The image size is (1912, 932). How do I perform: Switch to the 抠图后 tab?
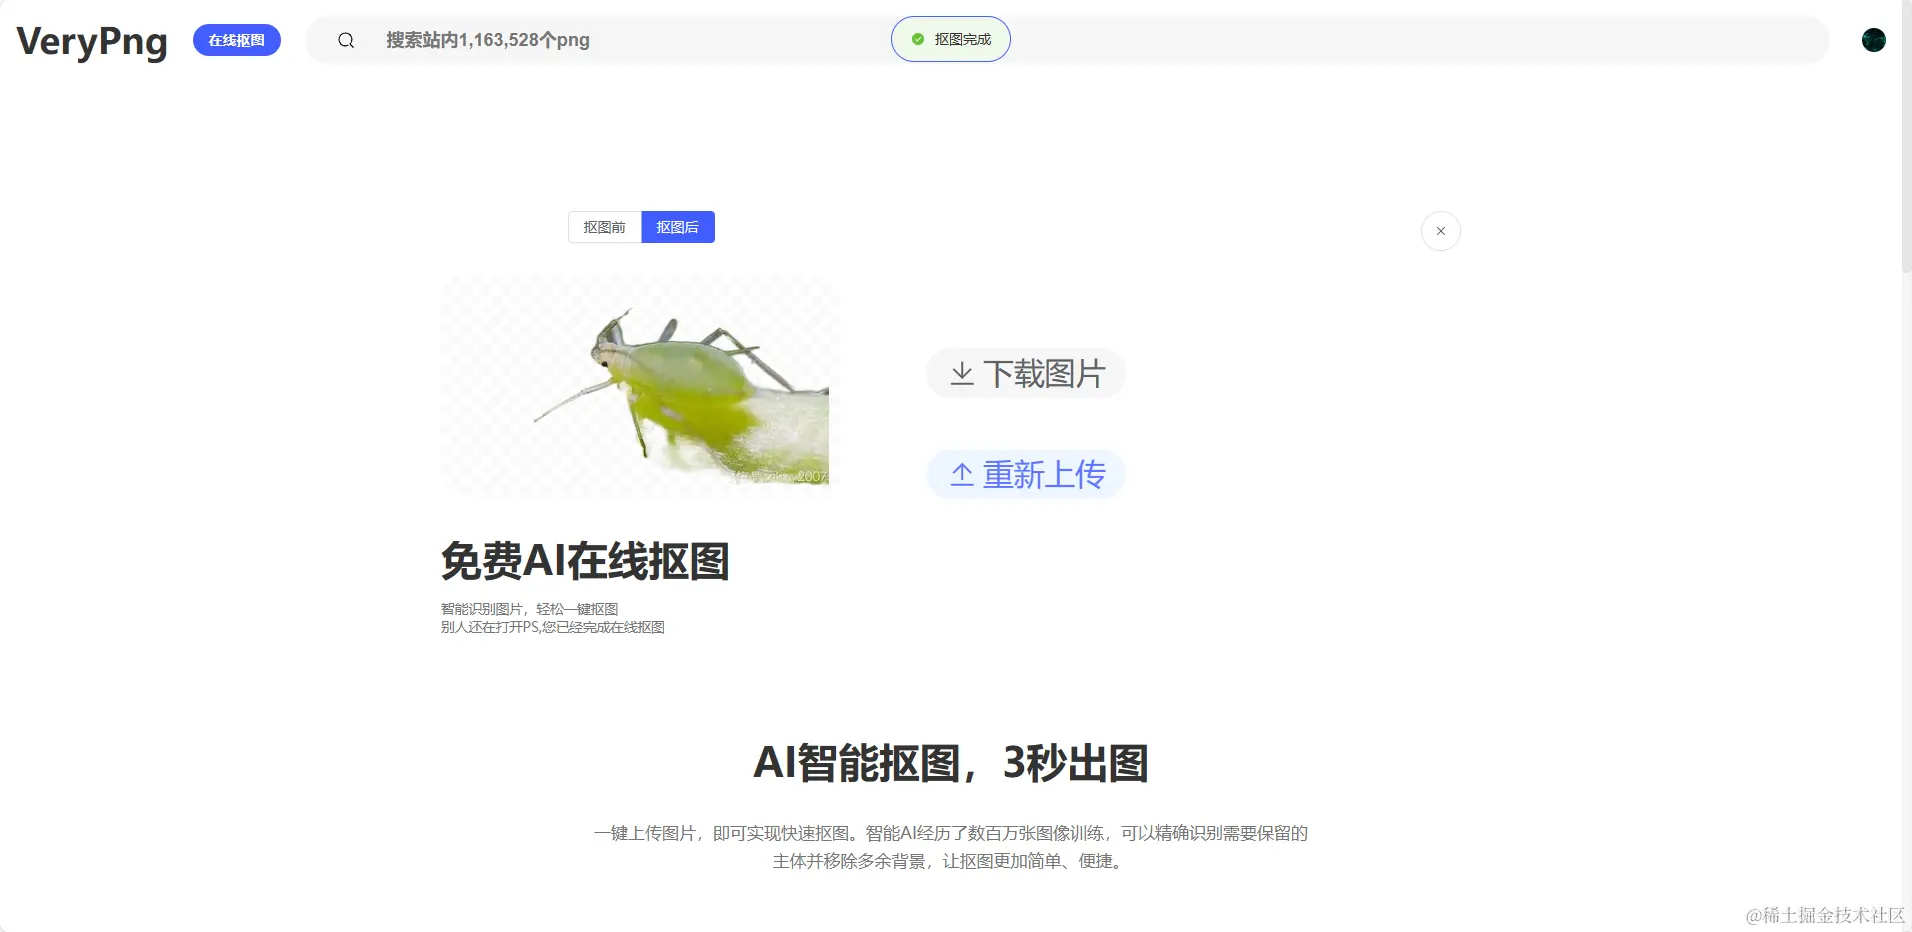[678, 227]
